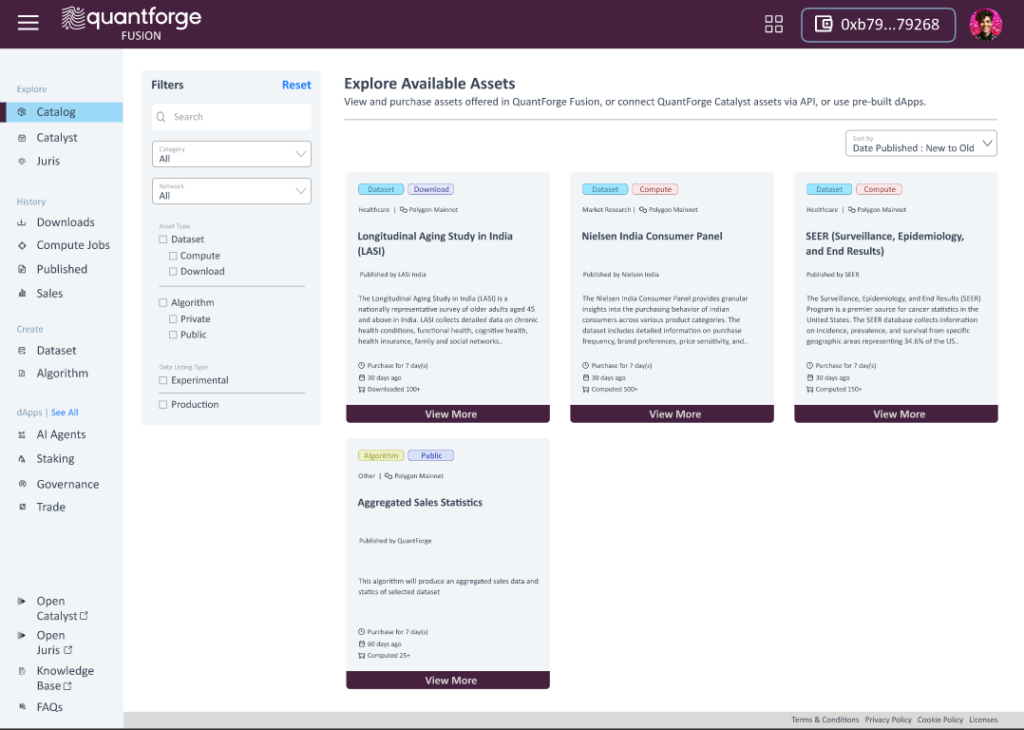Screen dimensions: 1024x730
Task: Open Compute Jobs in History section
Action: [x=73, y=245]
